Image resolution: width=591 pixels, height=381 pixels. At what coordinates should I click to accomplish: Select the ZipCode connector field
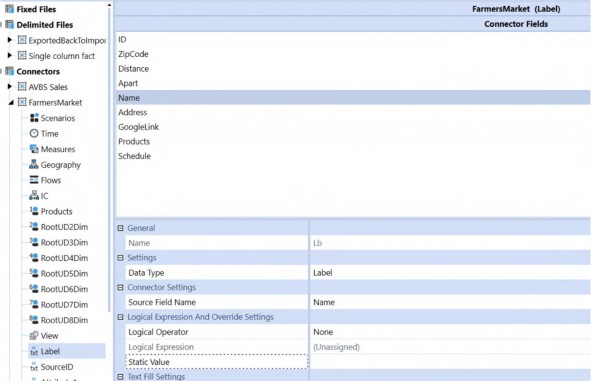pos(353,54)
